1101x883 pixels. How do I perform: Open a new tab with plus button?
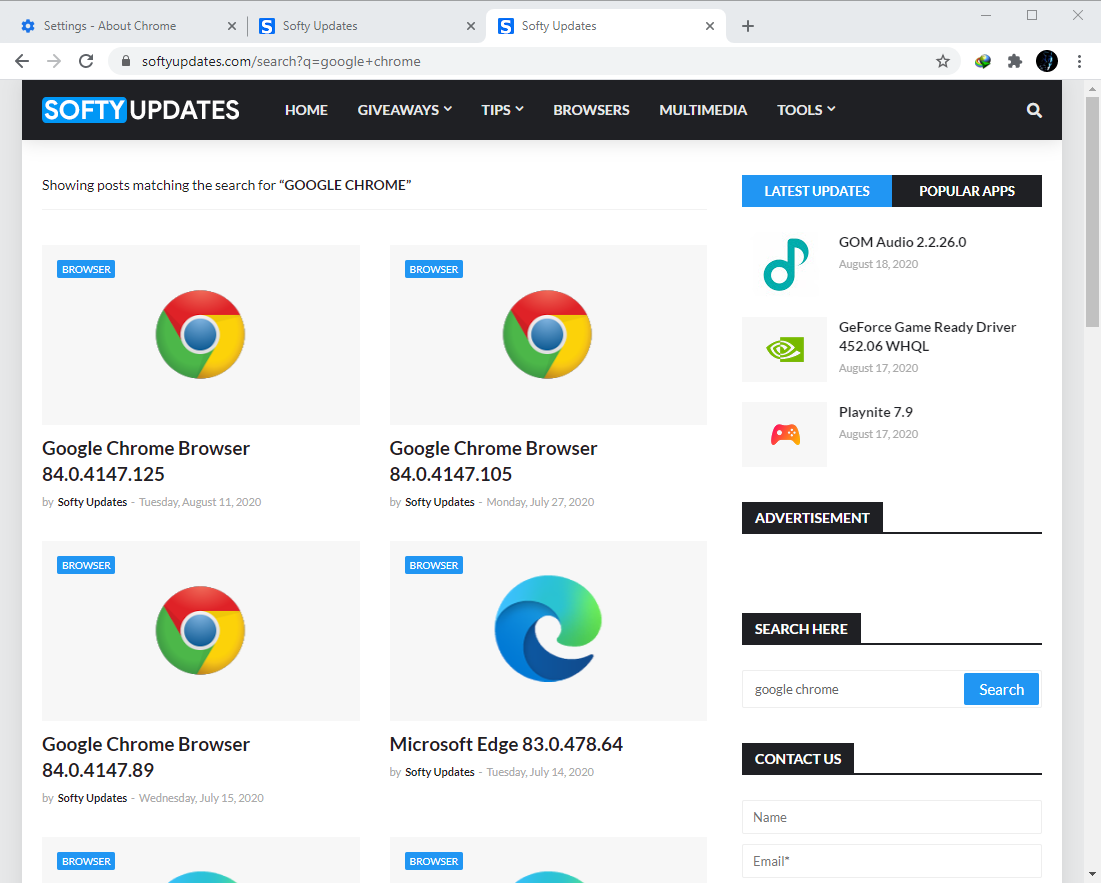click(748, 26)
